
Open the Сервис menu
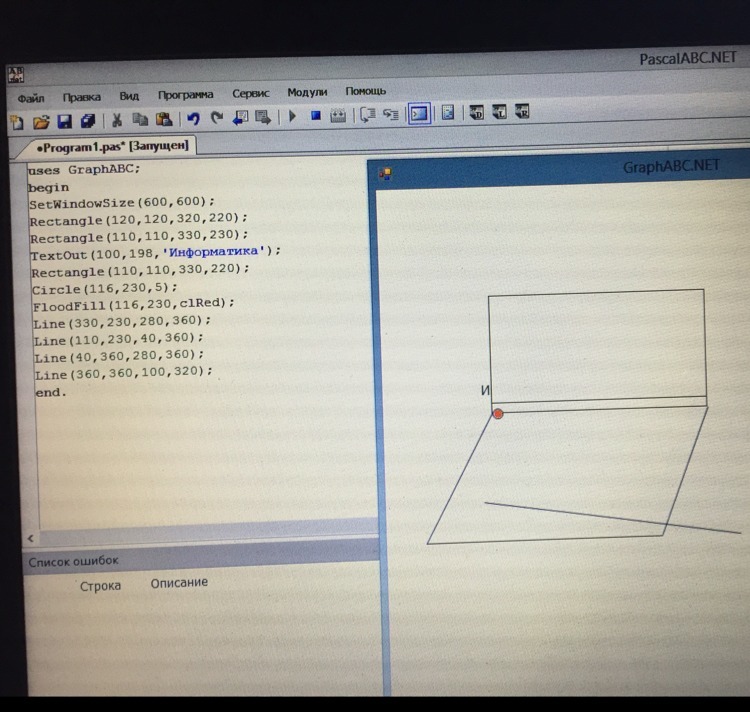[250, 93]
